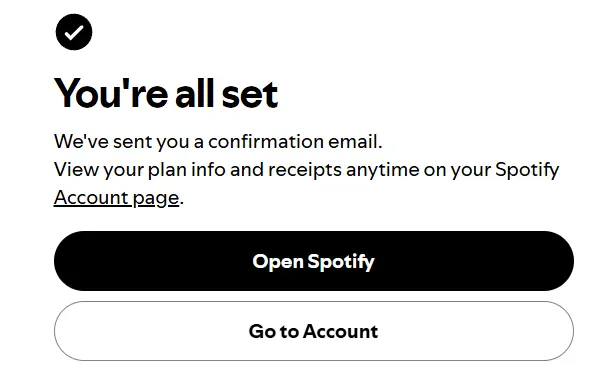Click the word "You're" in the heading
Image resolution: width=602 pixels, height=391 pixels.
pos(111,93)
